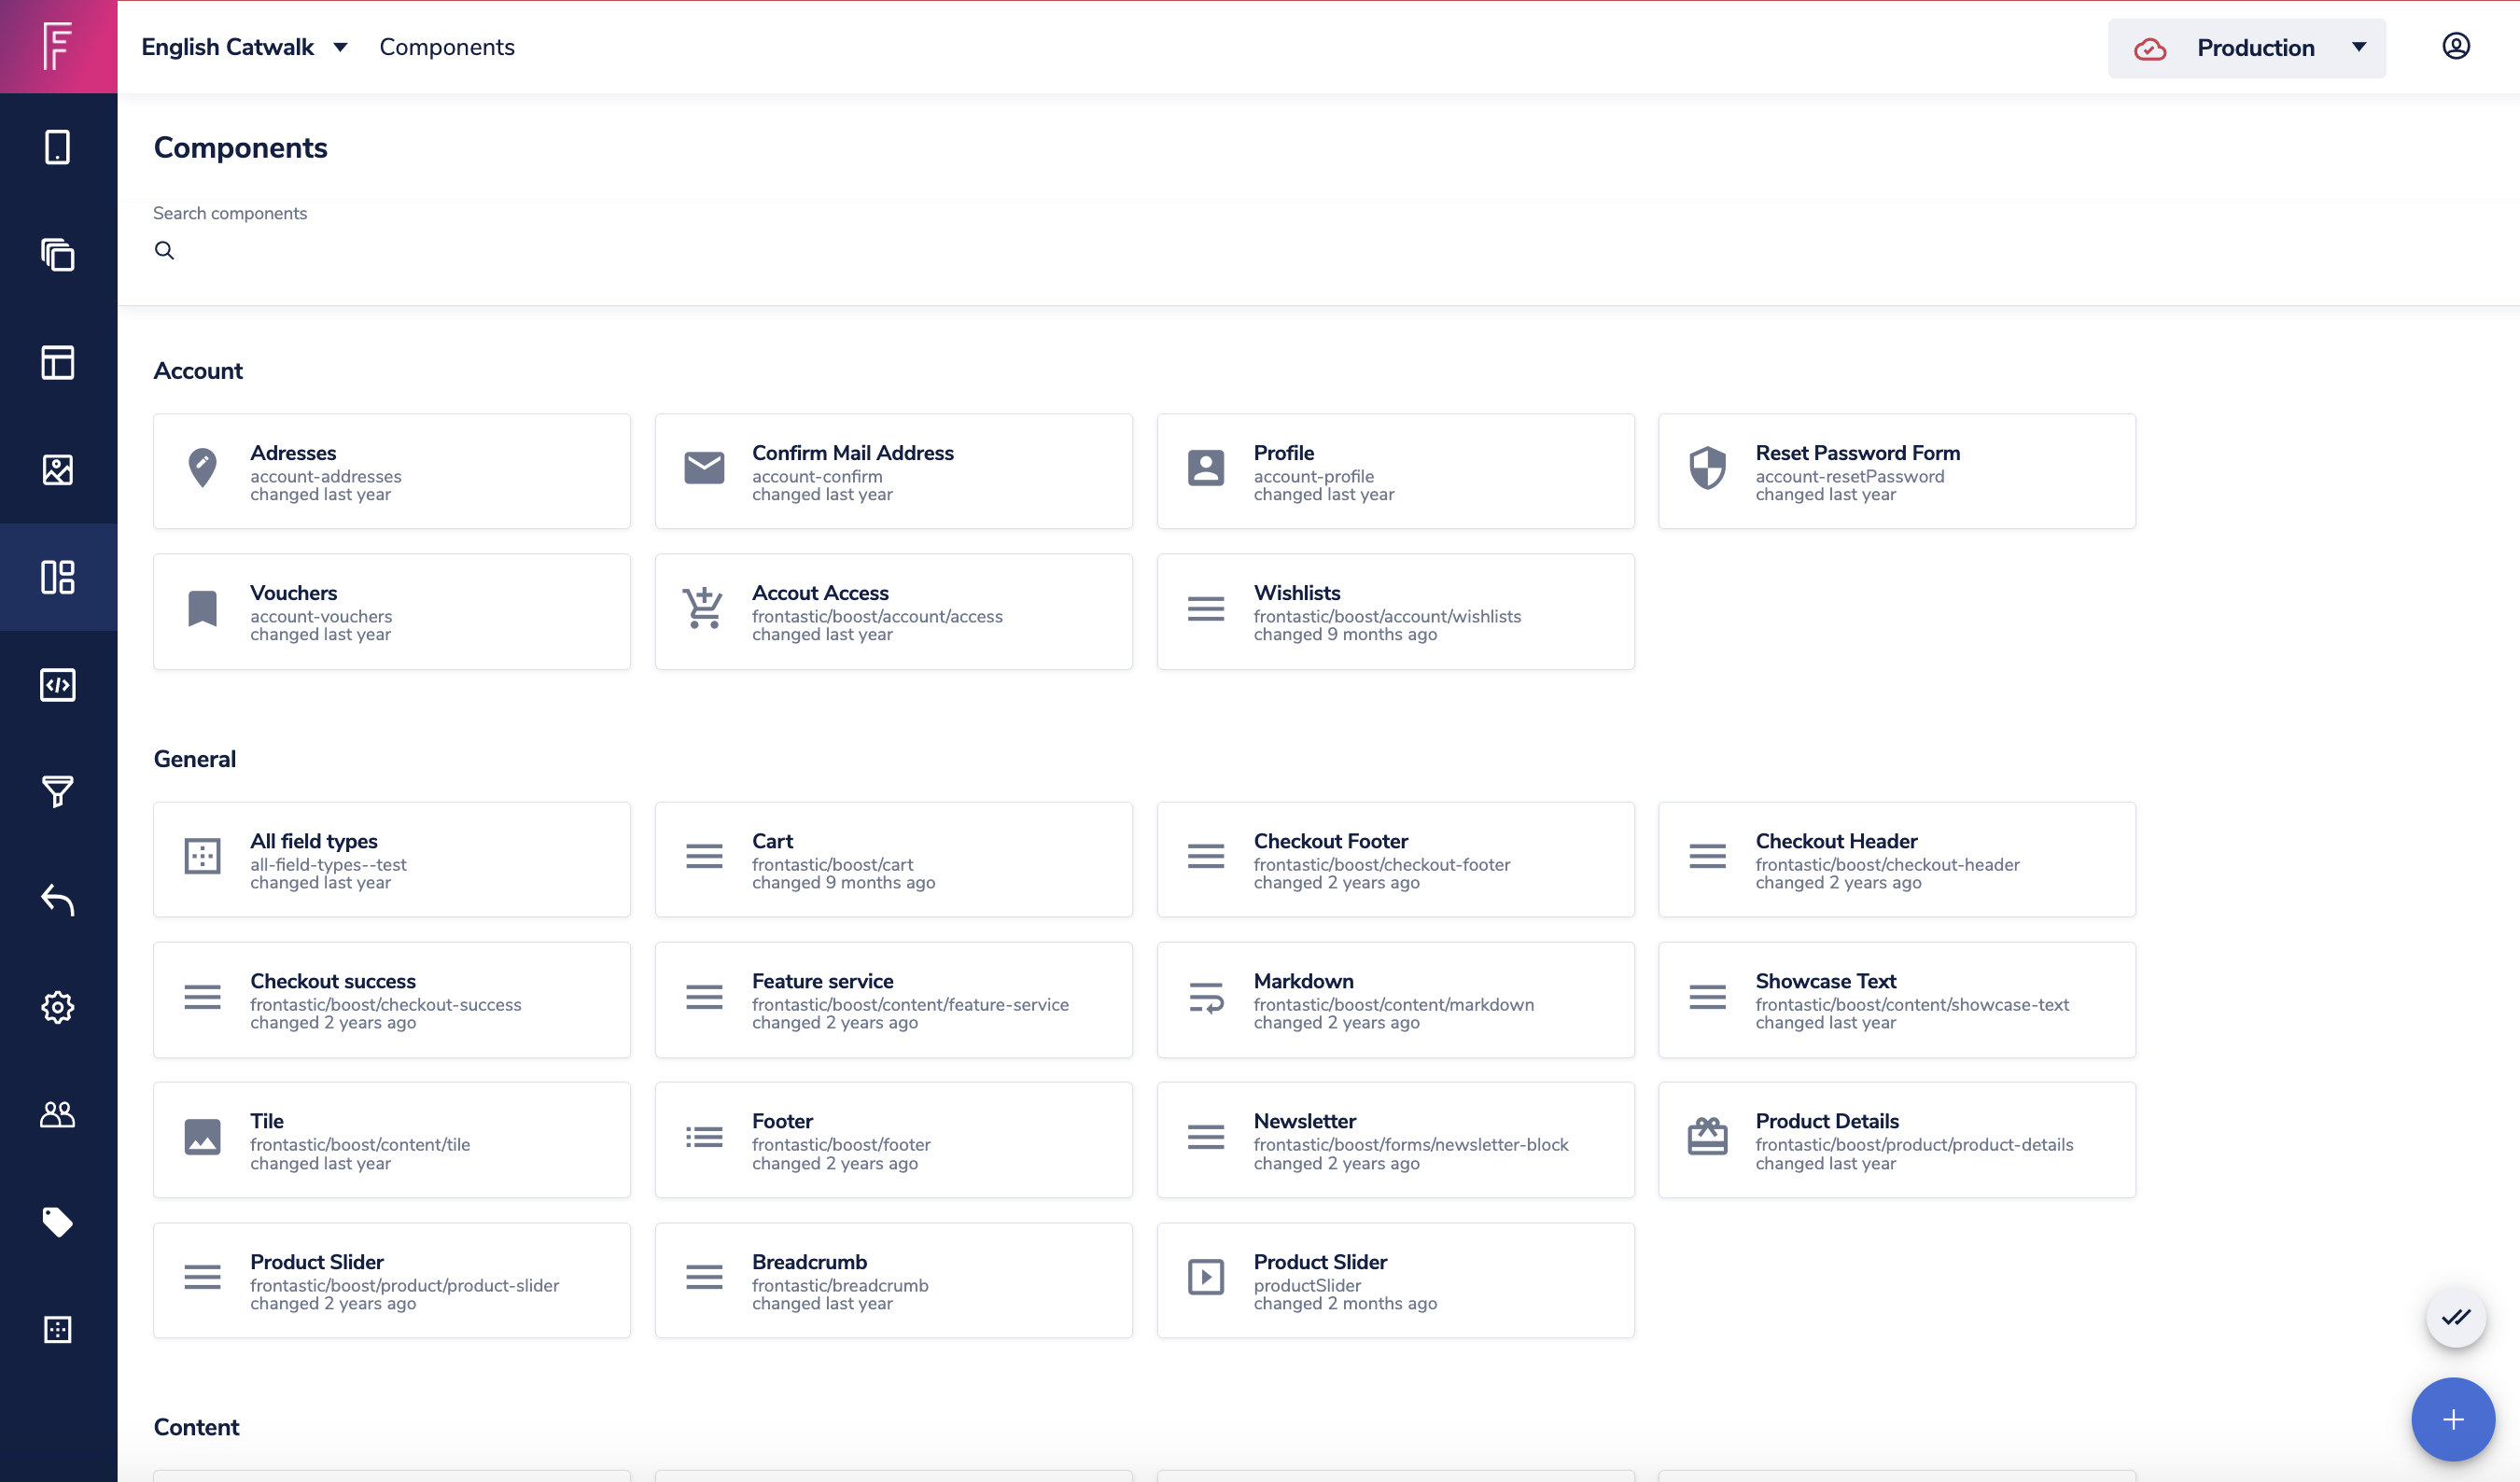Viewport: 2520px width, 1482px height.
Task: Select the Components sidebar icon
Action: tap(58, 577)
